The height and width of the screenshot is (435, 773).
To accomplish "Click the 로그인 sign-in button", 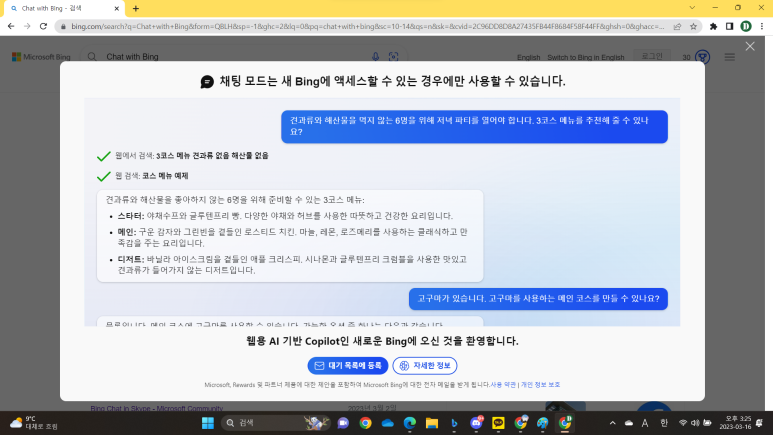I will coord(652,56).
